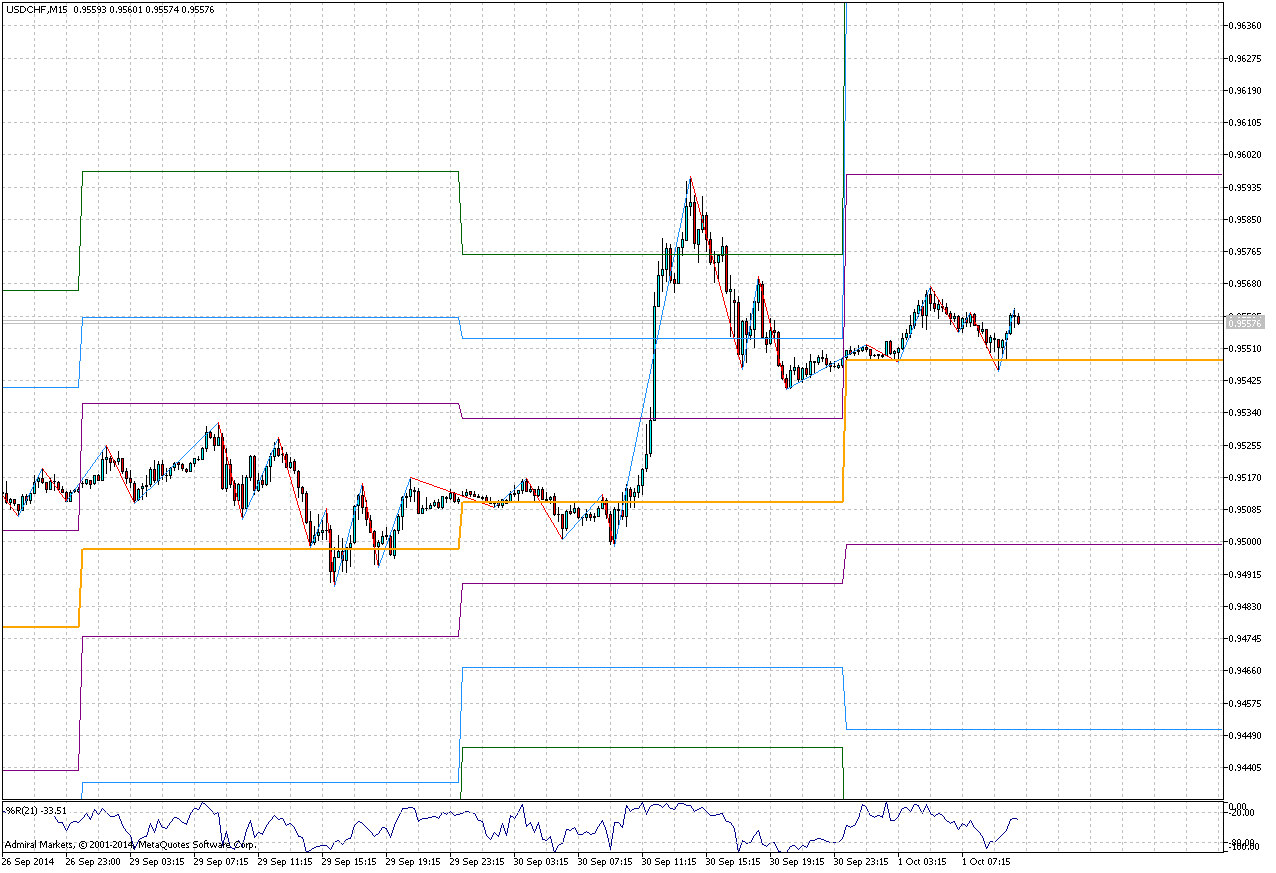Screen dimensions: 1276x873
Task: Click the 26 Sep 23:00 time axis label
Action: (94, 860)
